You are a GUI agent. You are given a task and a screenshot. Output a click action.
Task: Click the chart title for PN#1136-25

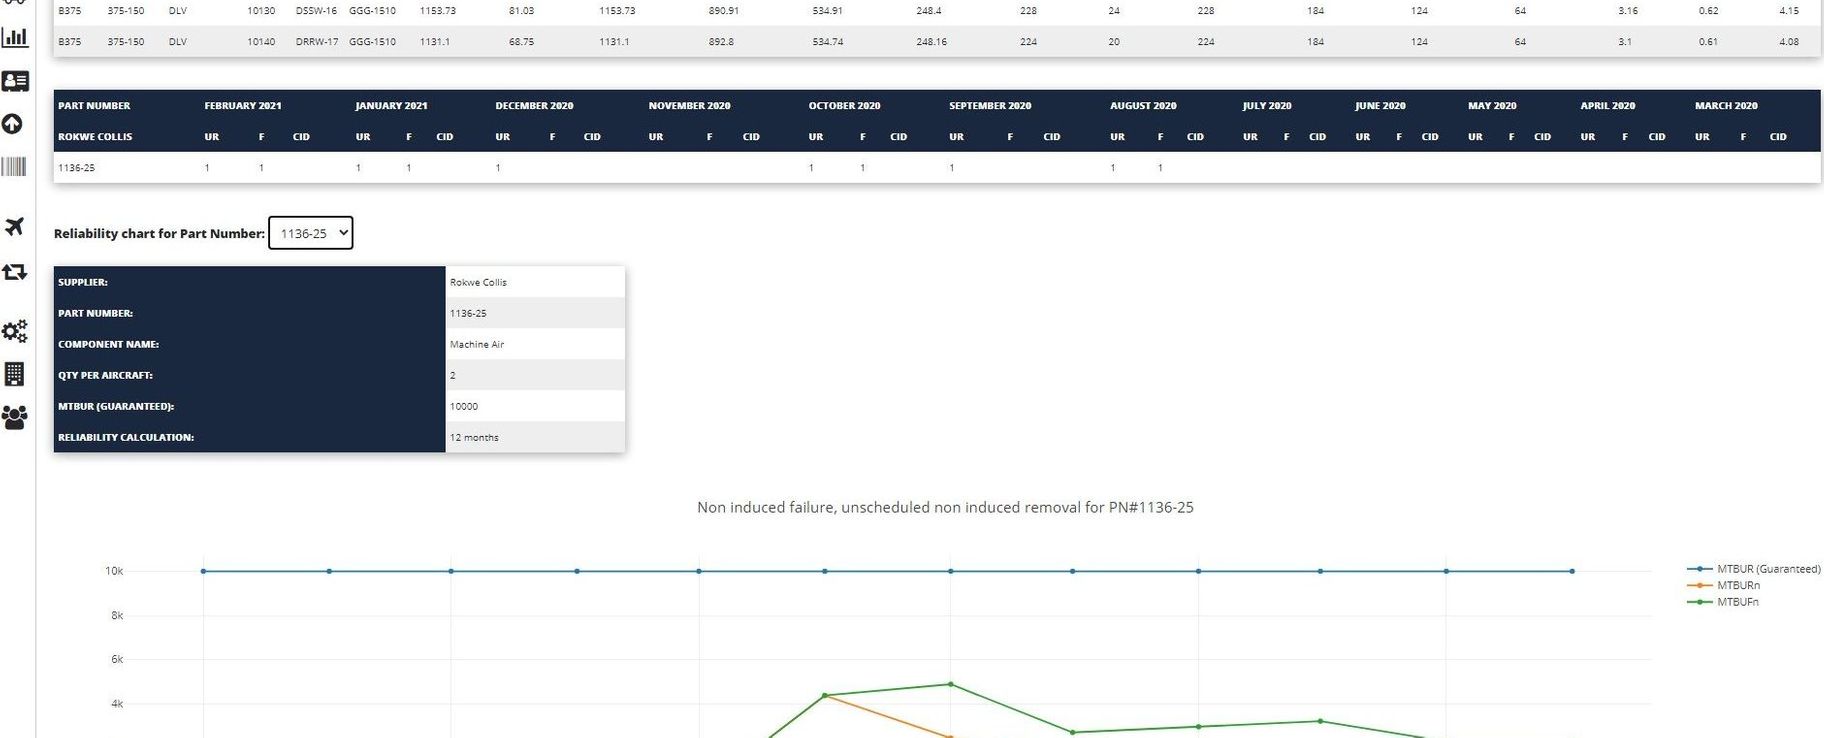coord(945,507)
